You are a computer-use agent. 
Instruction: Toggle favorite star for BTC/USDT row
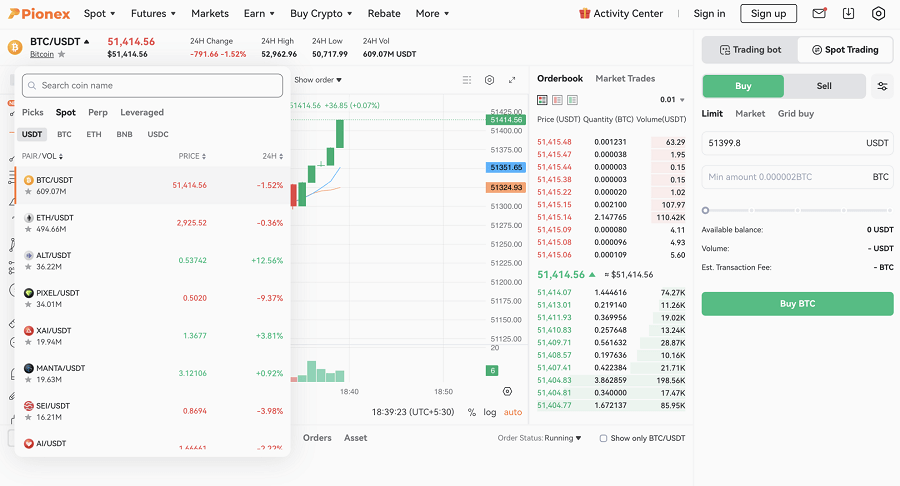point(28,192)
